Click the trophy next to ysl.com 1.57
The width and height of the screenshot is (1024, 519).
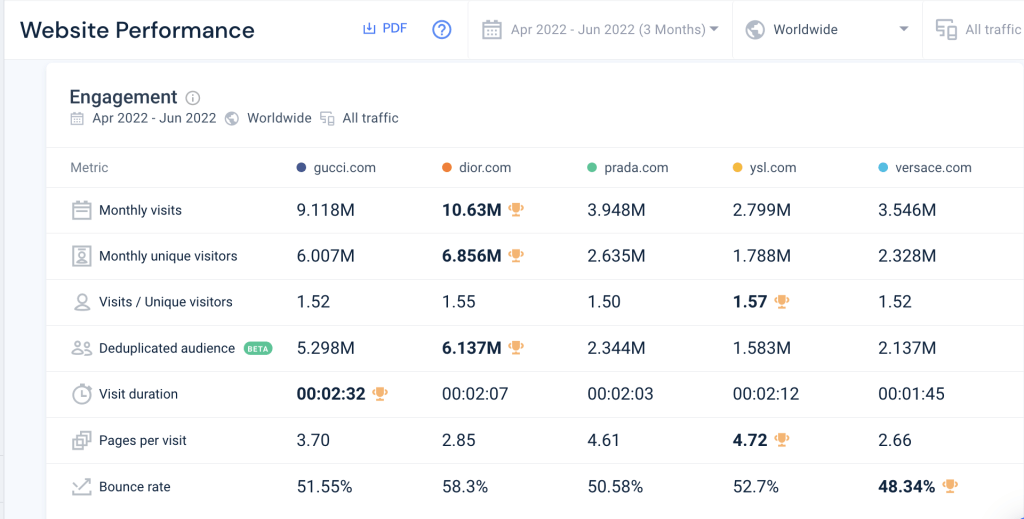click(x=782, y=301)
